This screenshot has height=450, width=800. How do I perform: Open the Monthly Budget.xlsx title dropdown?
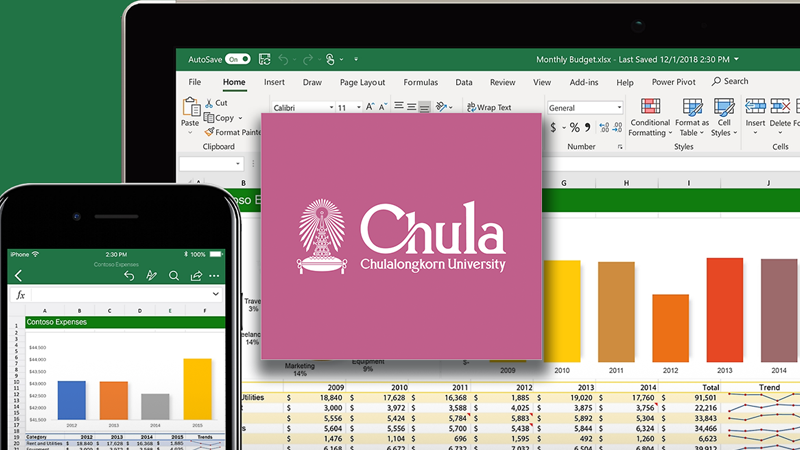(x=736, y=59)
